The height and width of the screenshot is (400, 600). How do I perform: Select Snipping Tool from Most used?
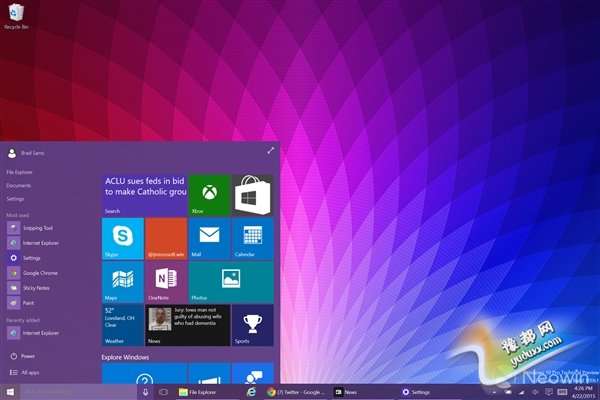(37, 227)
